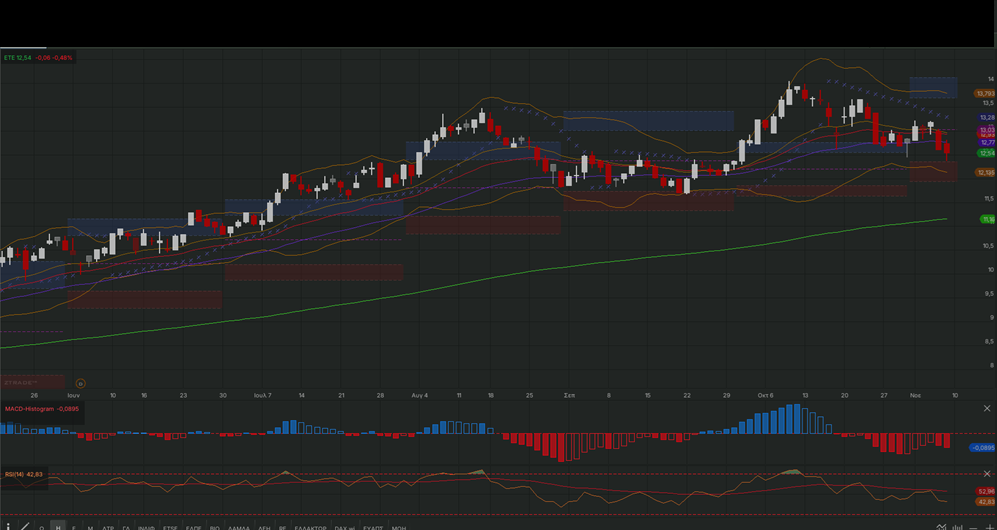This screenshot has height=530, width=997.
Task: Click the green 12,54 last price tag
Action: tap(987, 153)
